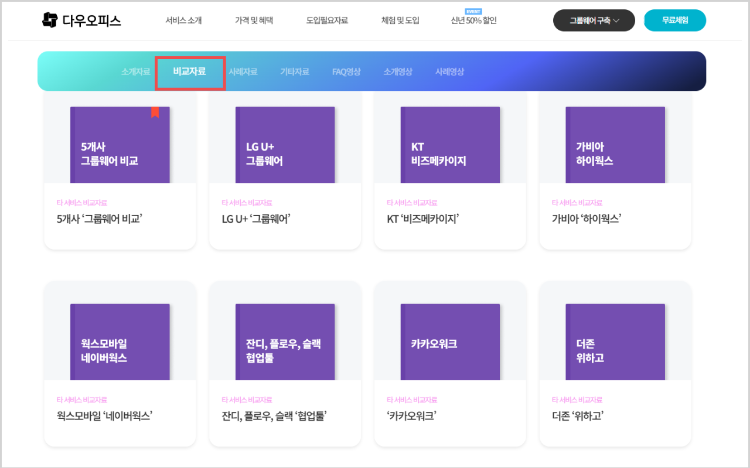Click the red bookmark on 5개사 cover
The width and height of the screenshot is (750, 468).
pyautogui.click(x=155, y=112)
